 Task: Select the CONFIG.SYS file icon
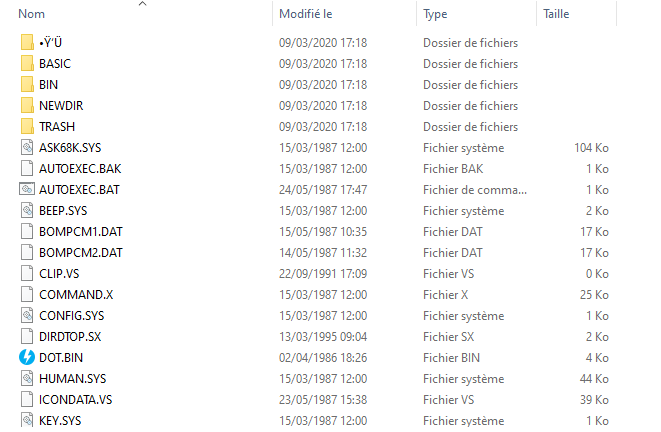point(27,315)
